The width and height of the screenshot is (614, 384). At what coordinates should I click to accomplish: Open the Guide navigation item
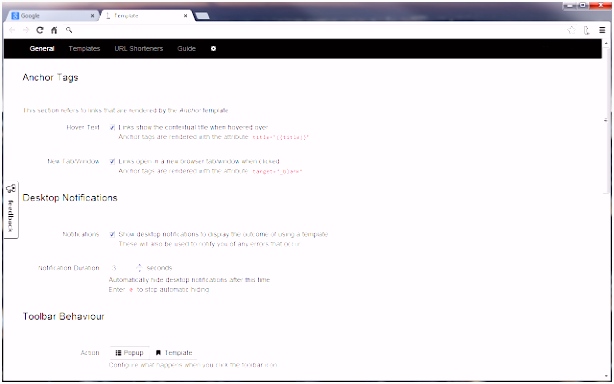pyautogui.click(x=186, y=49)
